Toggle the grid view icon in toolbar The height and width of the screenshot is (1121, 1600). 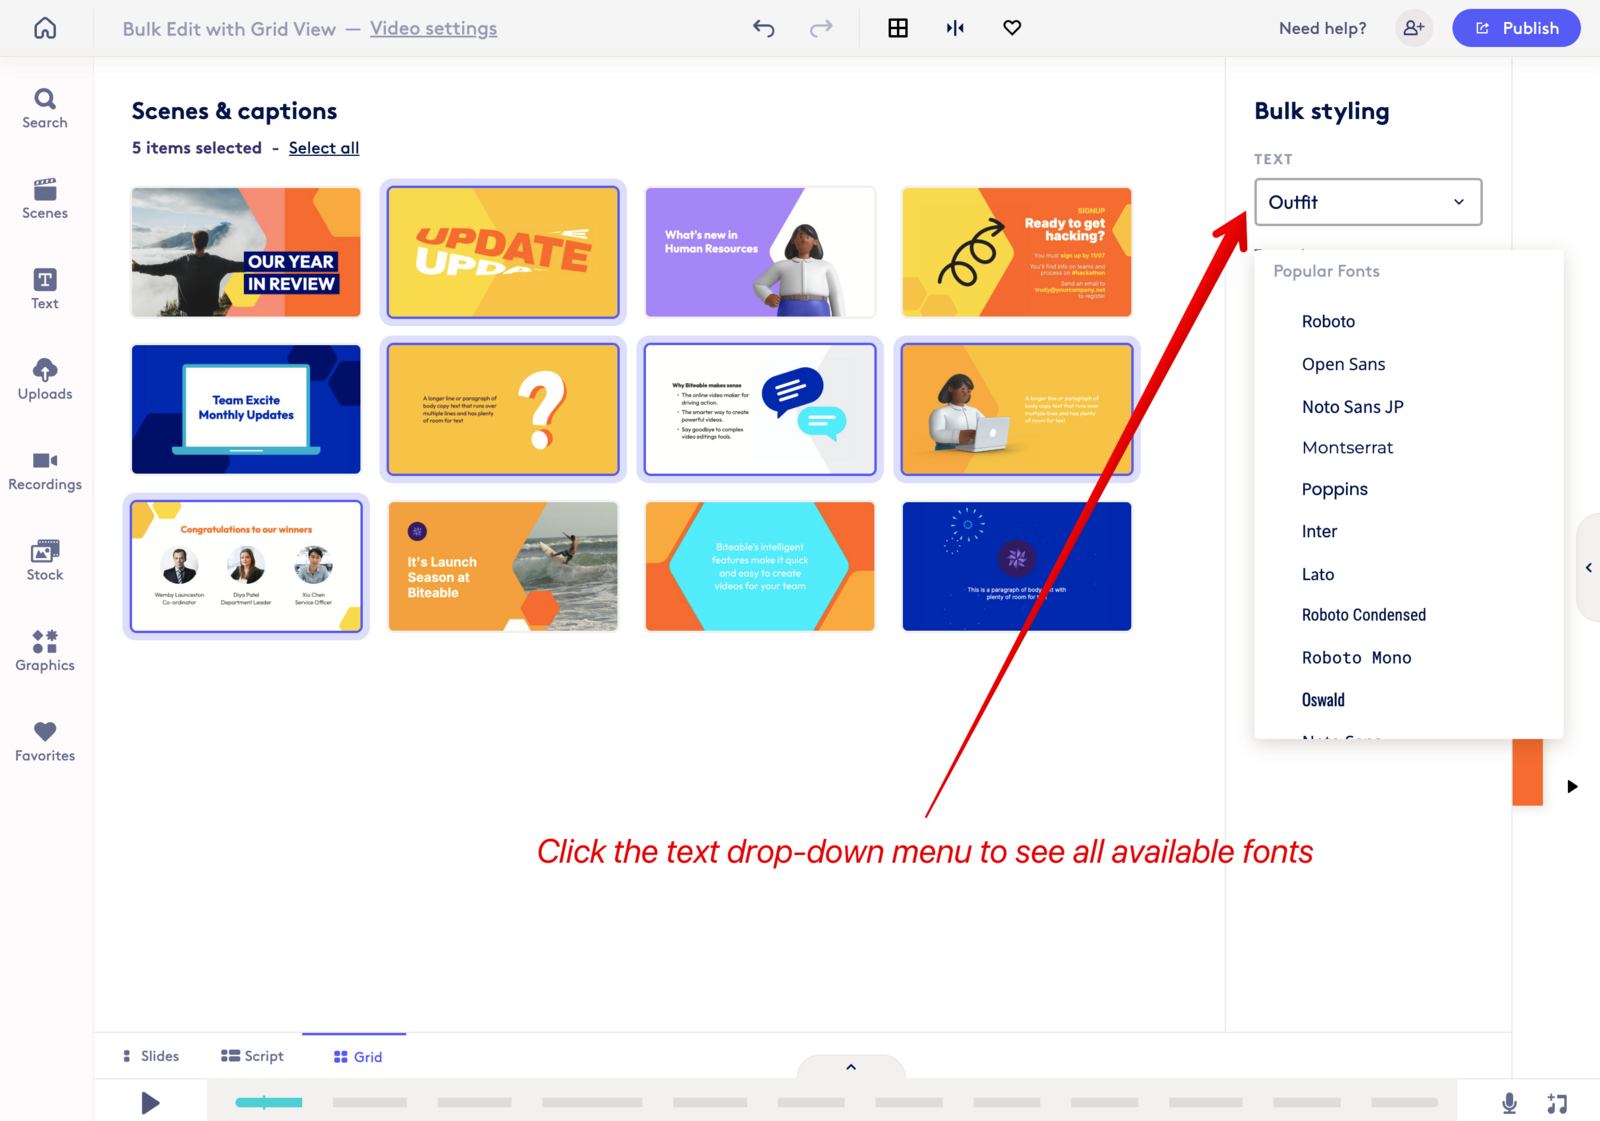pyautogui.click(x=898, y=28)
